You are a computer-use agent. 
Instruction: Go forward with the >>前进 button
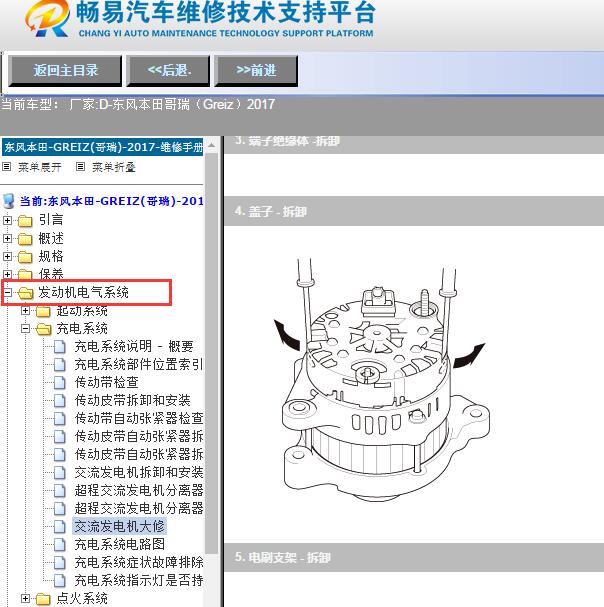pos(256,70)
